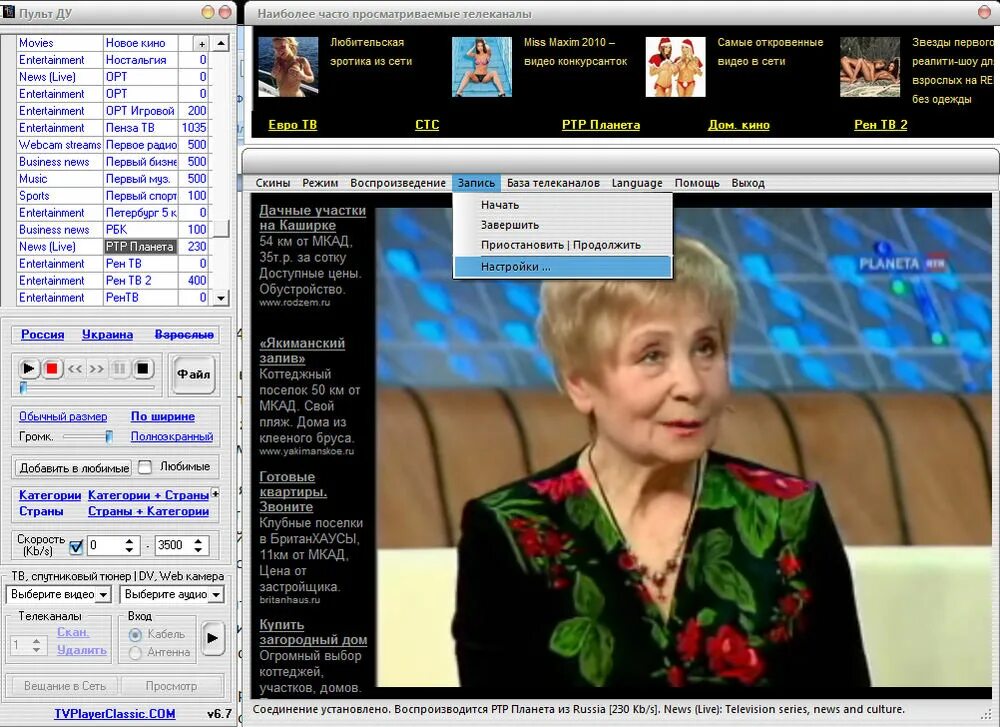
Task: Adjust the Громк. volume slider
Action: [109, 436]
